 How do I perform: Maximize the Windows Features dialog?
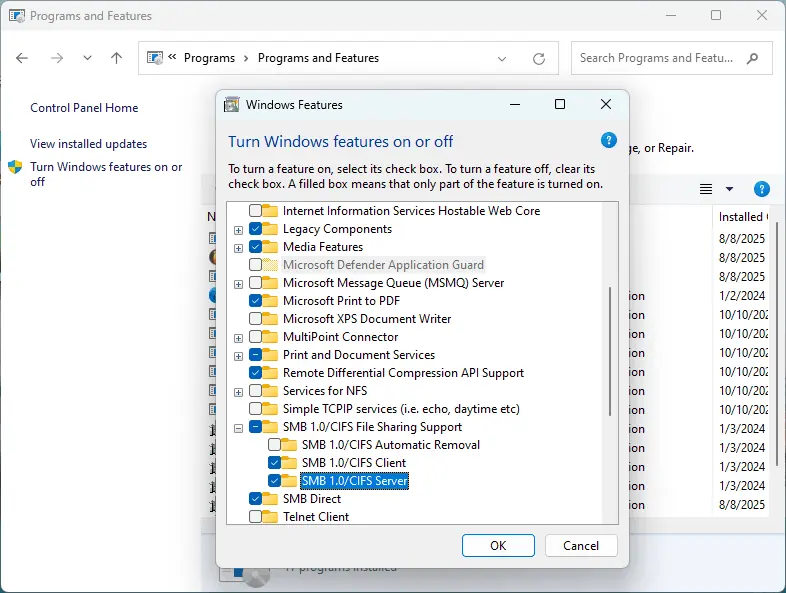click(560, 104)
